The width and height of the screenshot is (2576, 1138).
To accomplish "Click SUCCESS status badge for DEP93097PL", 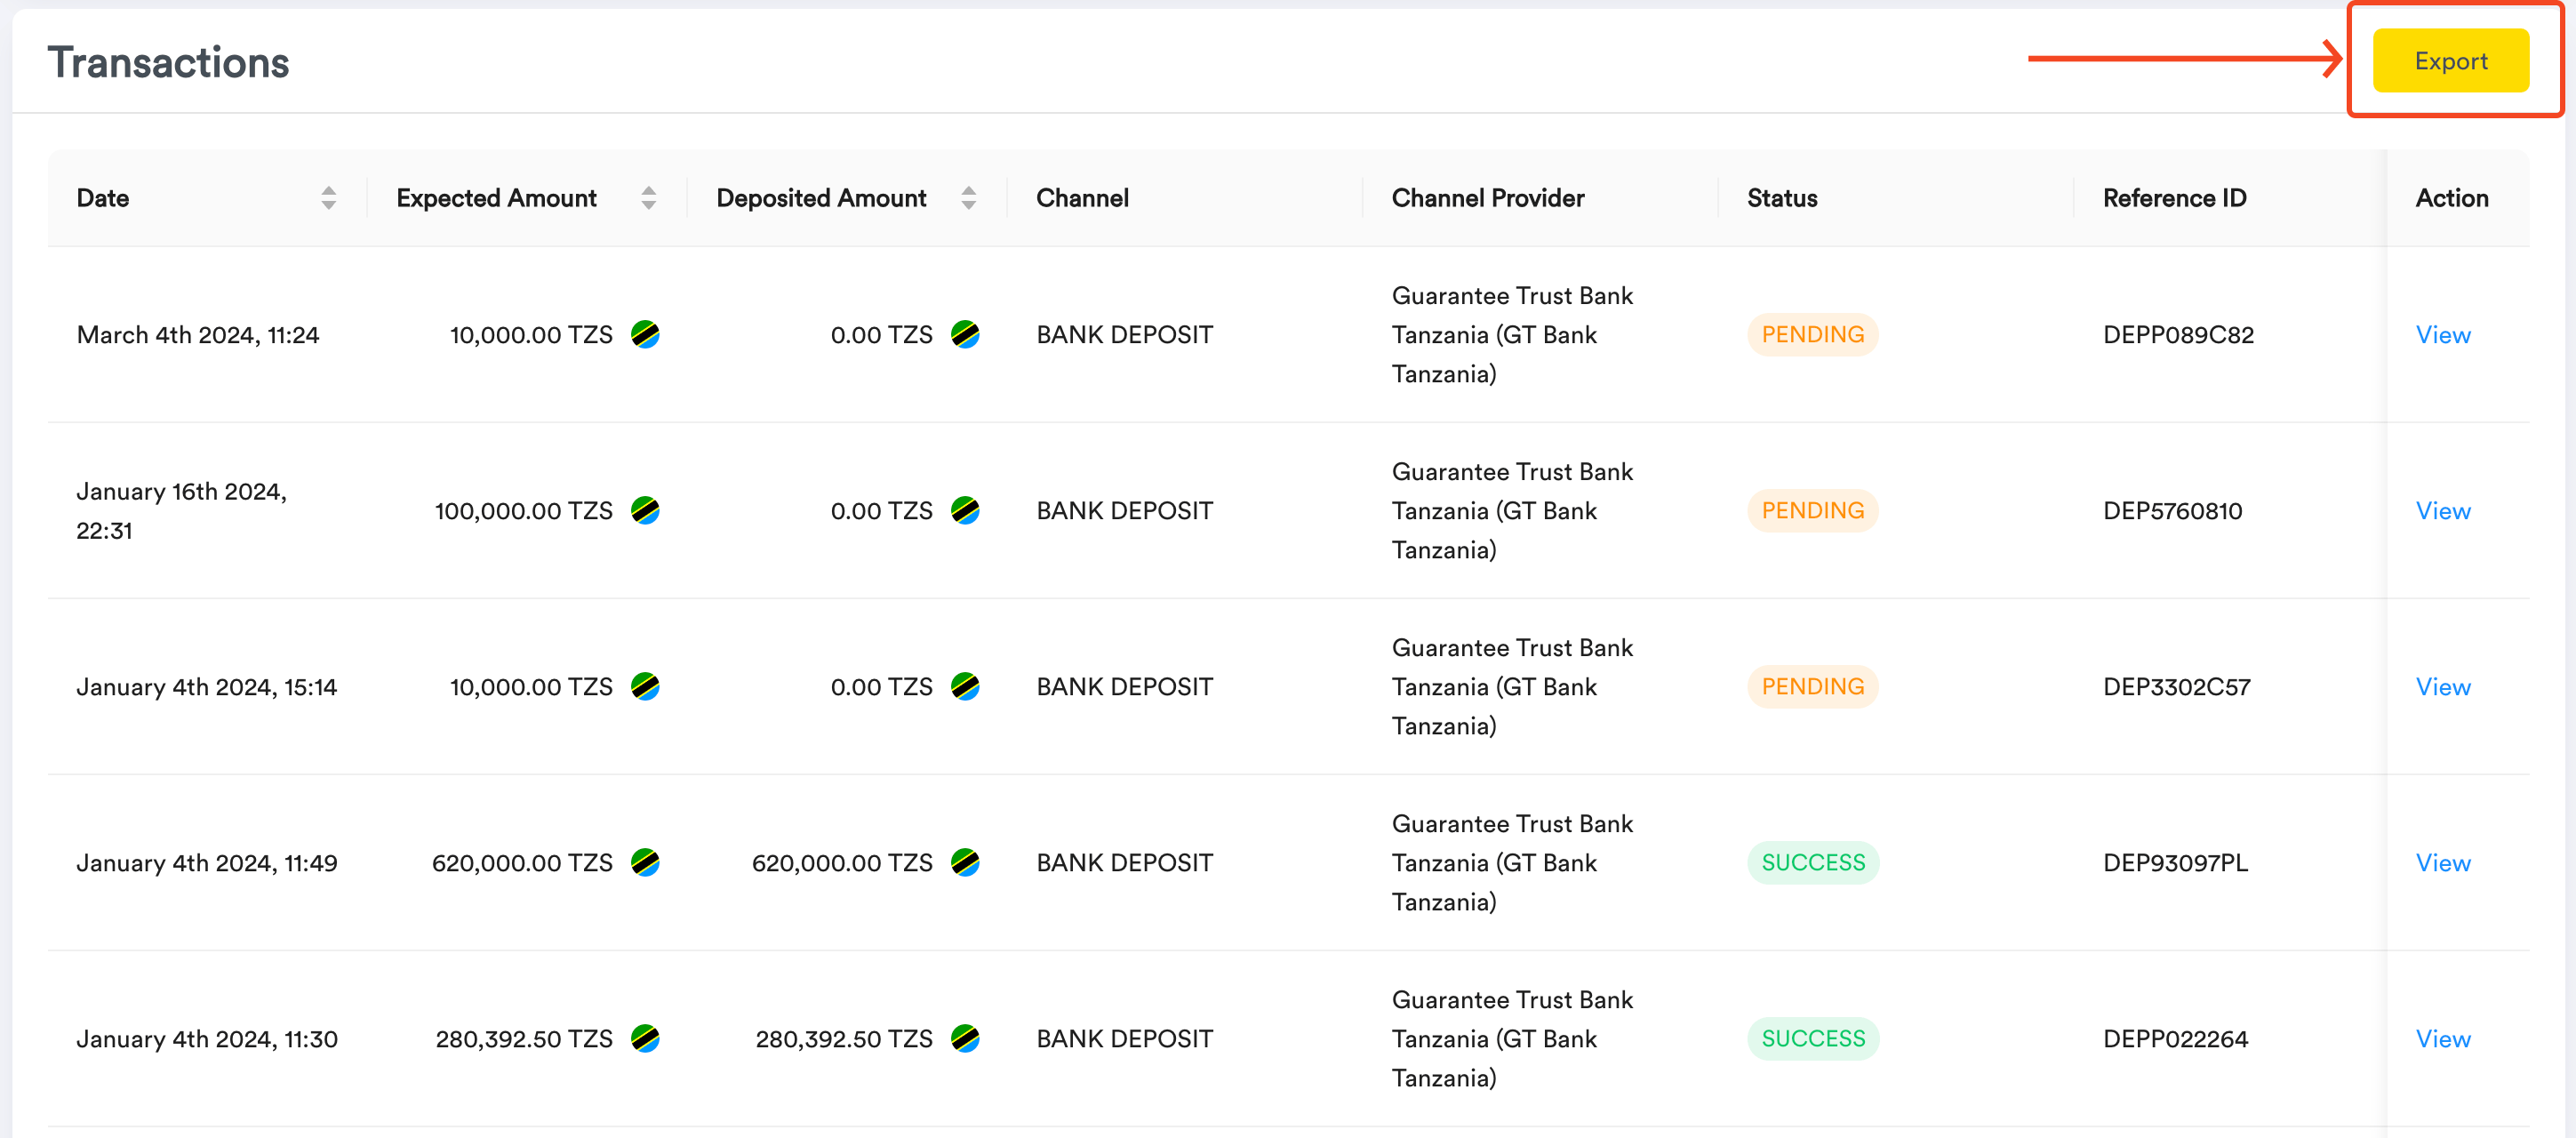I will tap(1813, 863).
